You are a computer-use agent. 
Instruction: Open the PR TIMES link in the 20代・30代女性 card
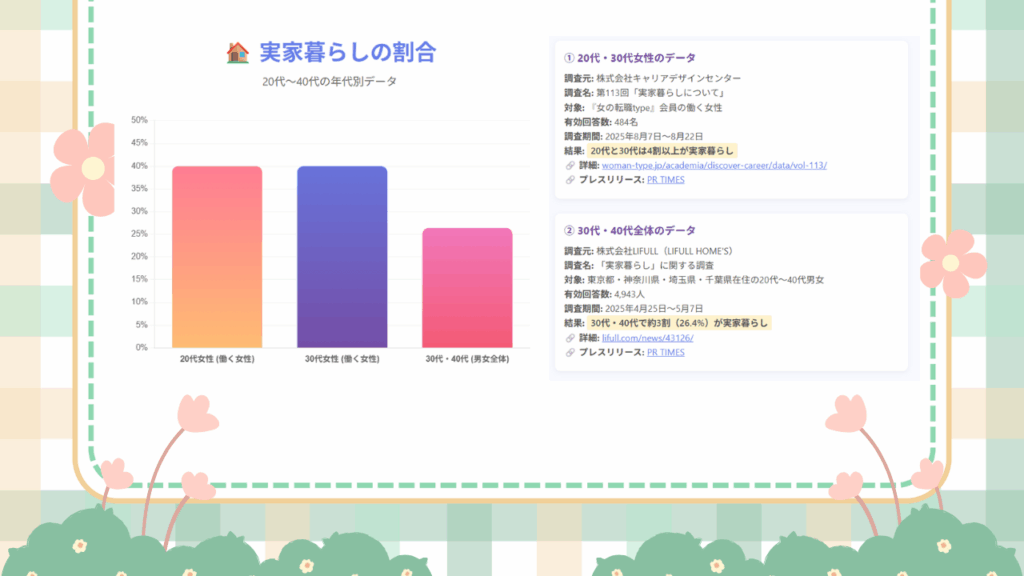point(665,179)
